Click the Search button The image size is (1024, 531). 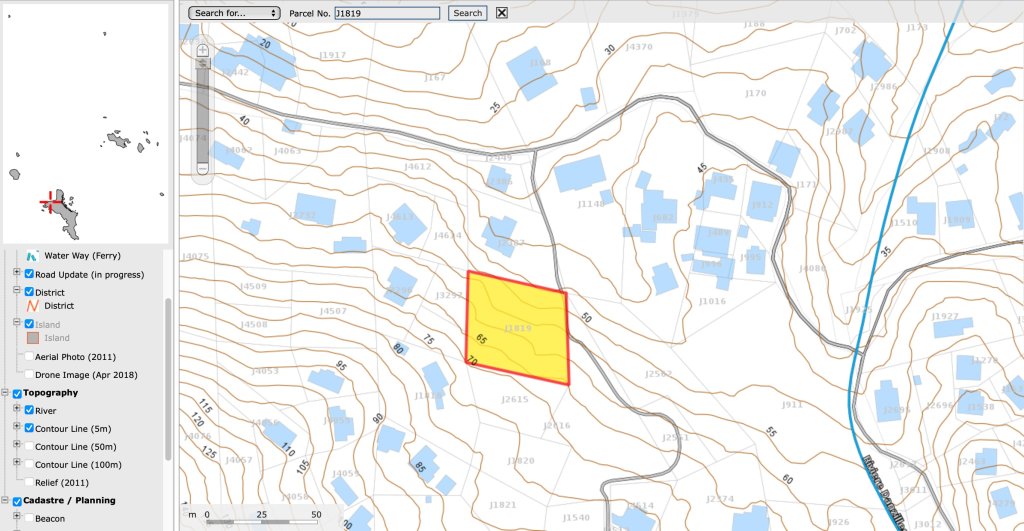(467, 13)
